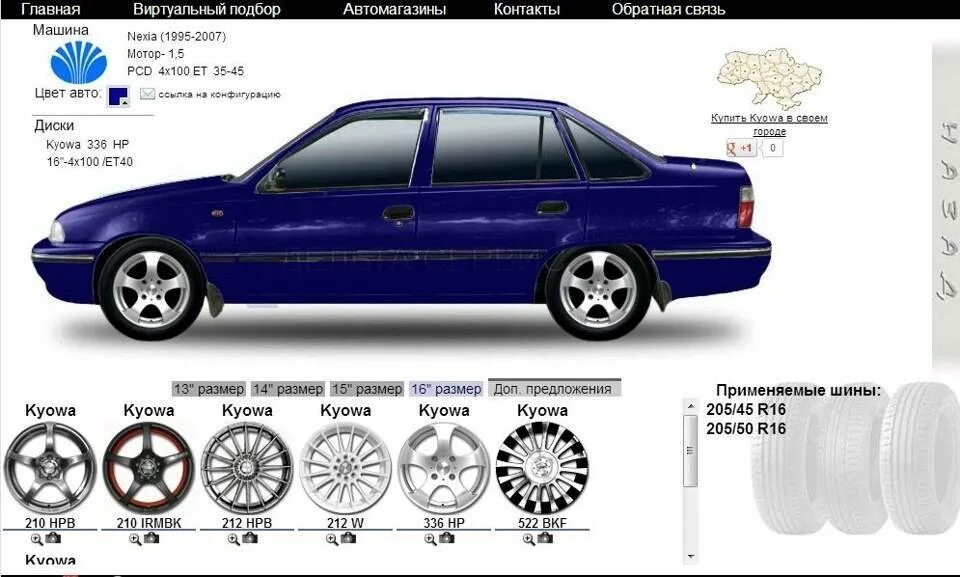
Task: Click the ссылка на конфигурацию link
Action: (x=219, y=94)
